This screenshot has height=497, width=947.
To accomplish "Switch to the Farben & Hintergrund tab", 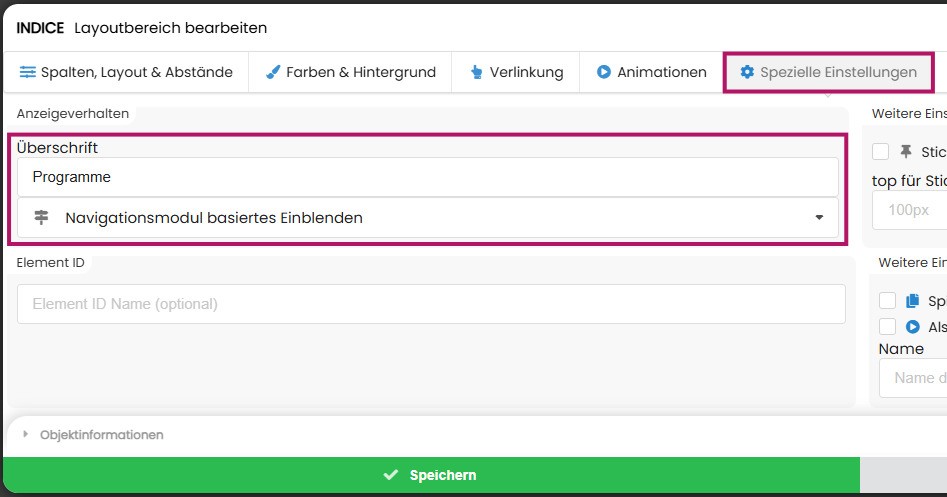I will (350, 72).
